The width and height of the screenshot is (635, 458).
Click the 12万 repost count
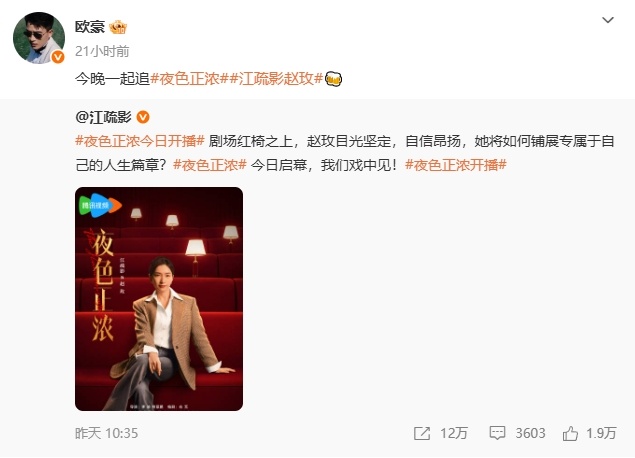[454, 433]
